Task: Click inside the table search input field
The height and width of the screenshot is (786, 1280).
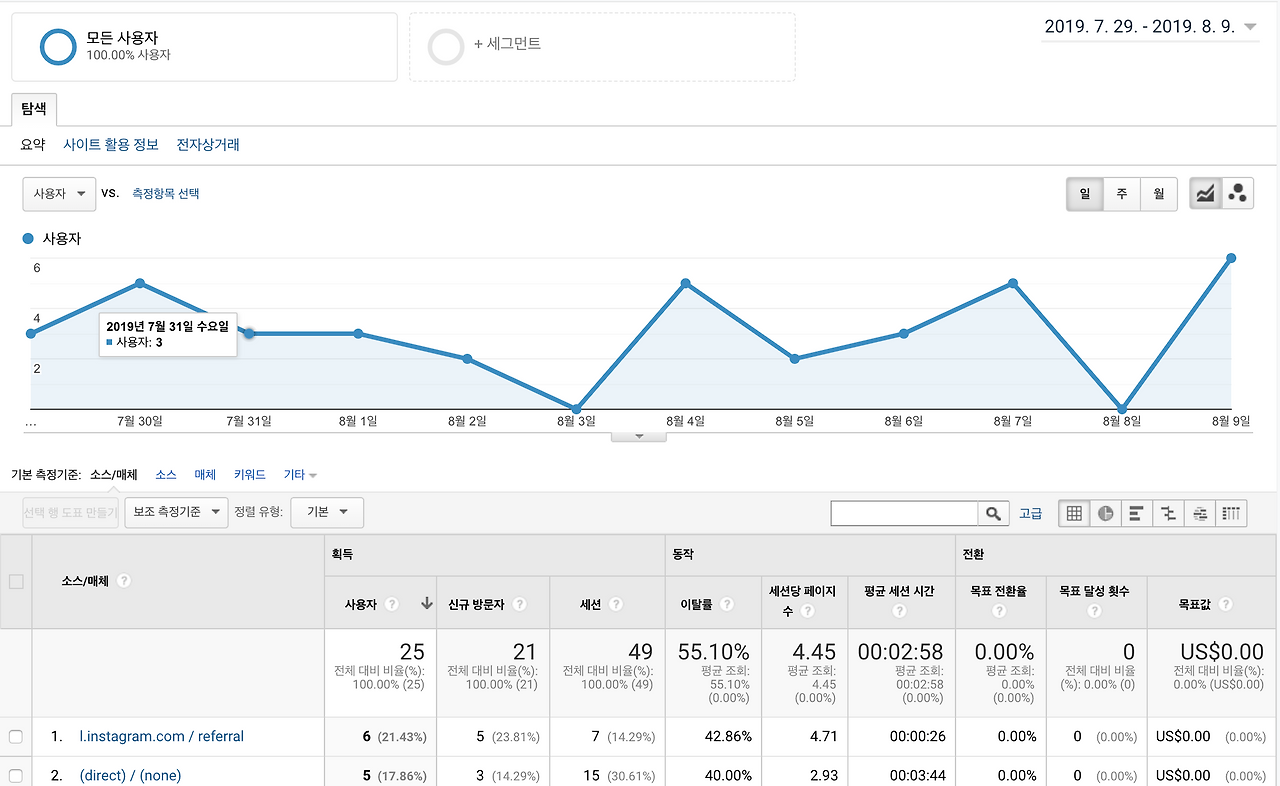Action: (x=905, y=513)
